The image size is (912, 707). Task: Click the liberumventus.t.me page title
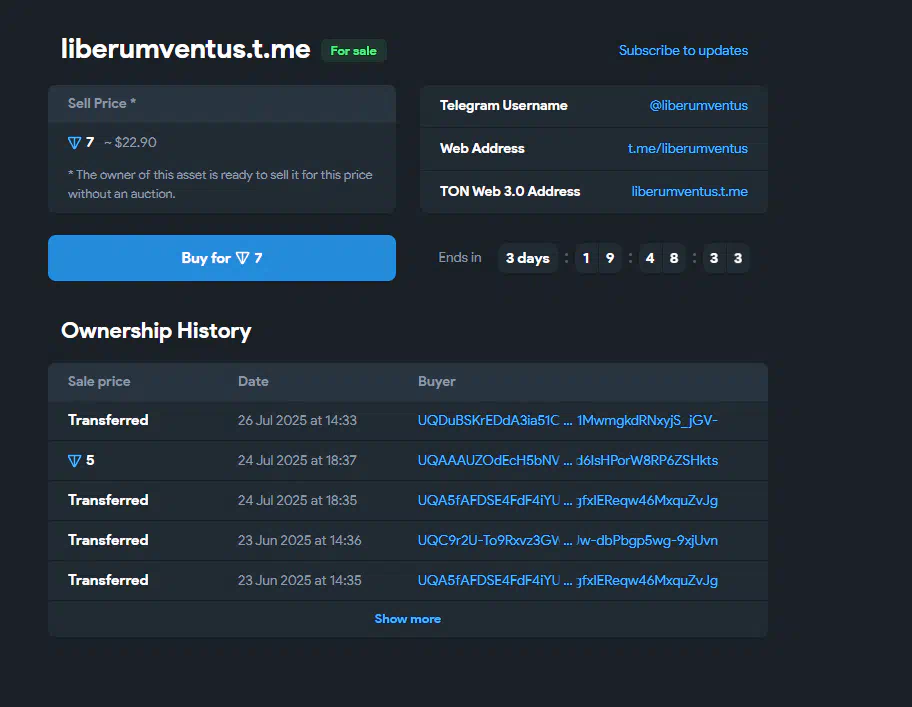(x=186, y=49)
